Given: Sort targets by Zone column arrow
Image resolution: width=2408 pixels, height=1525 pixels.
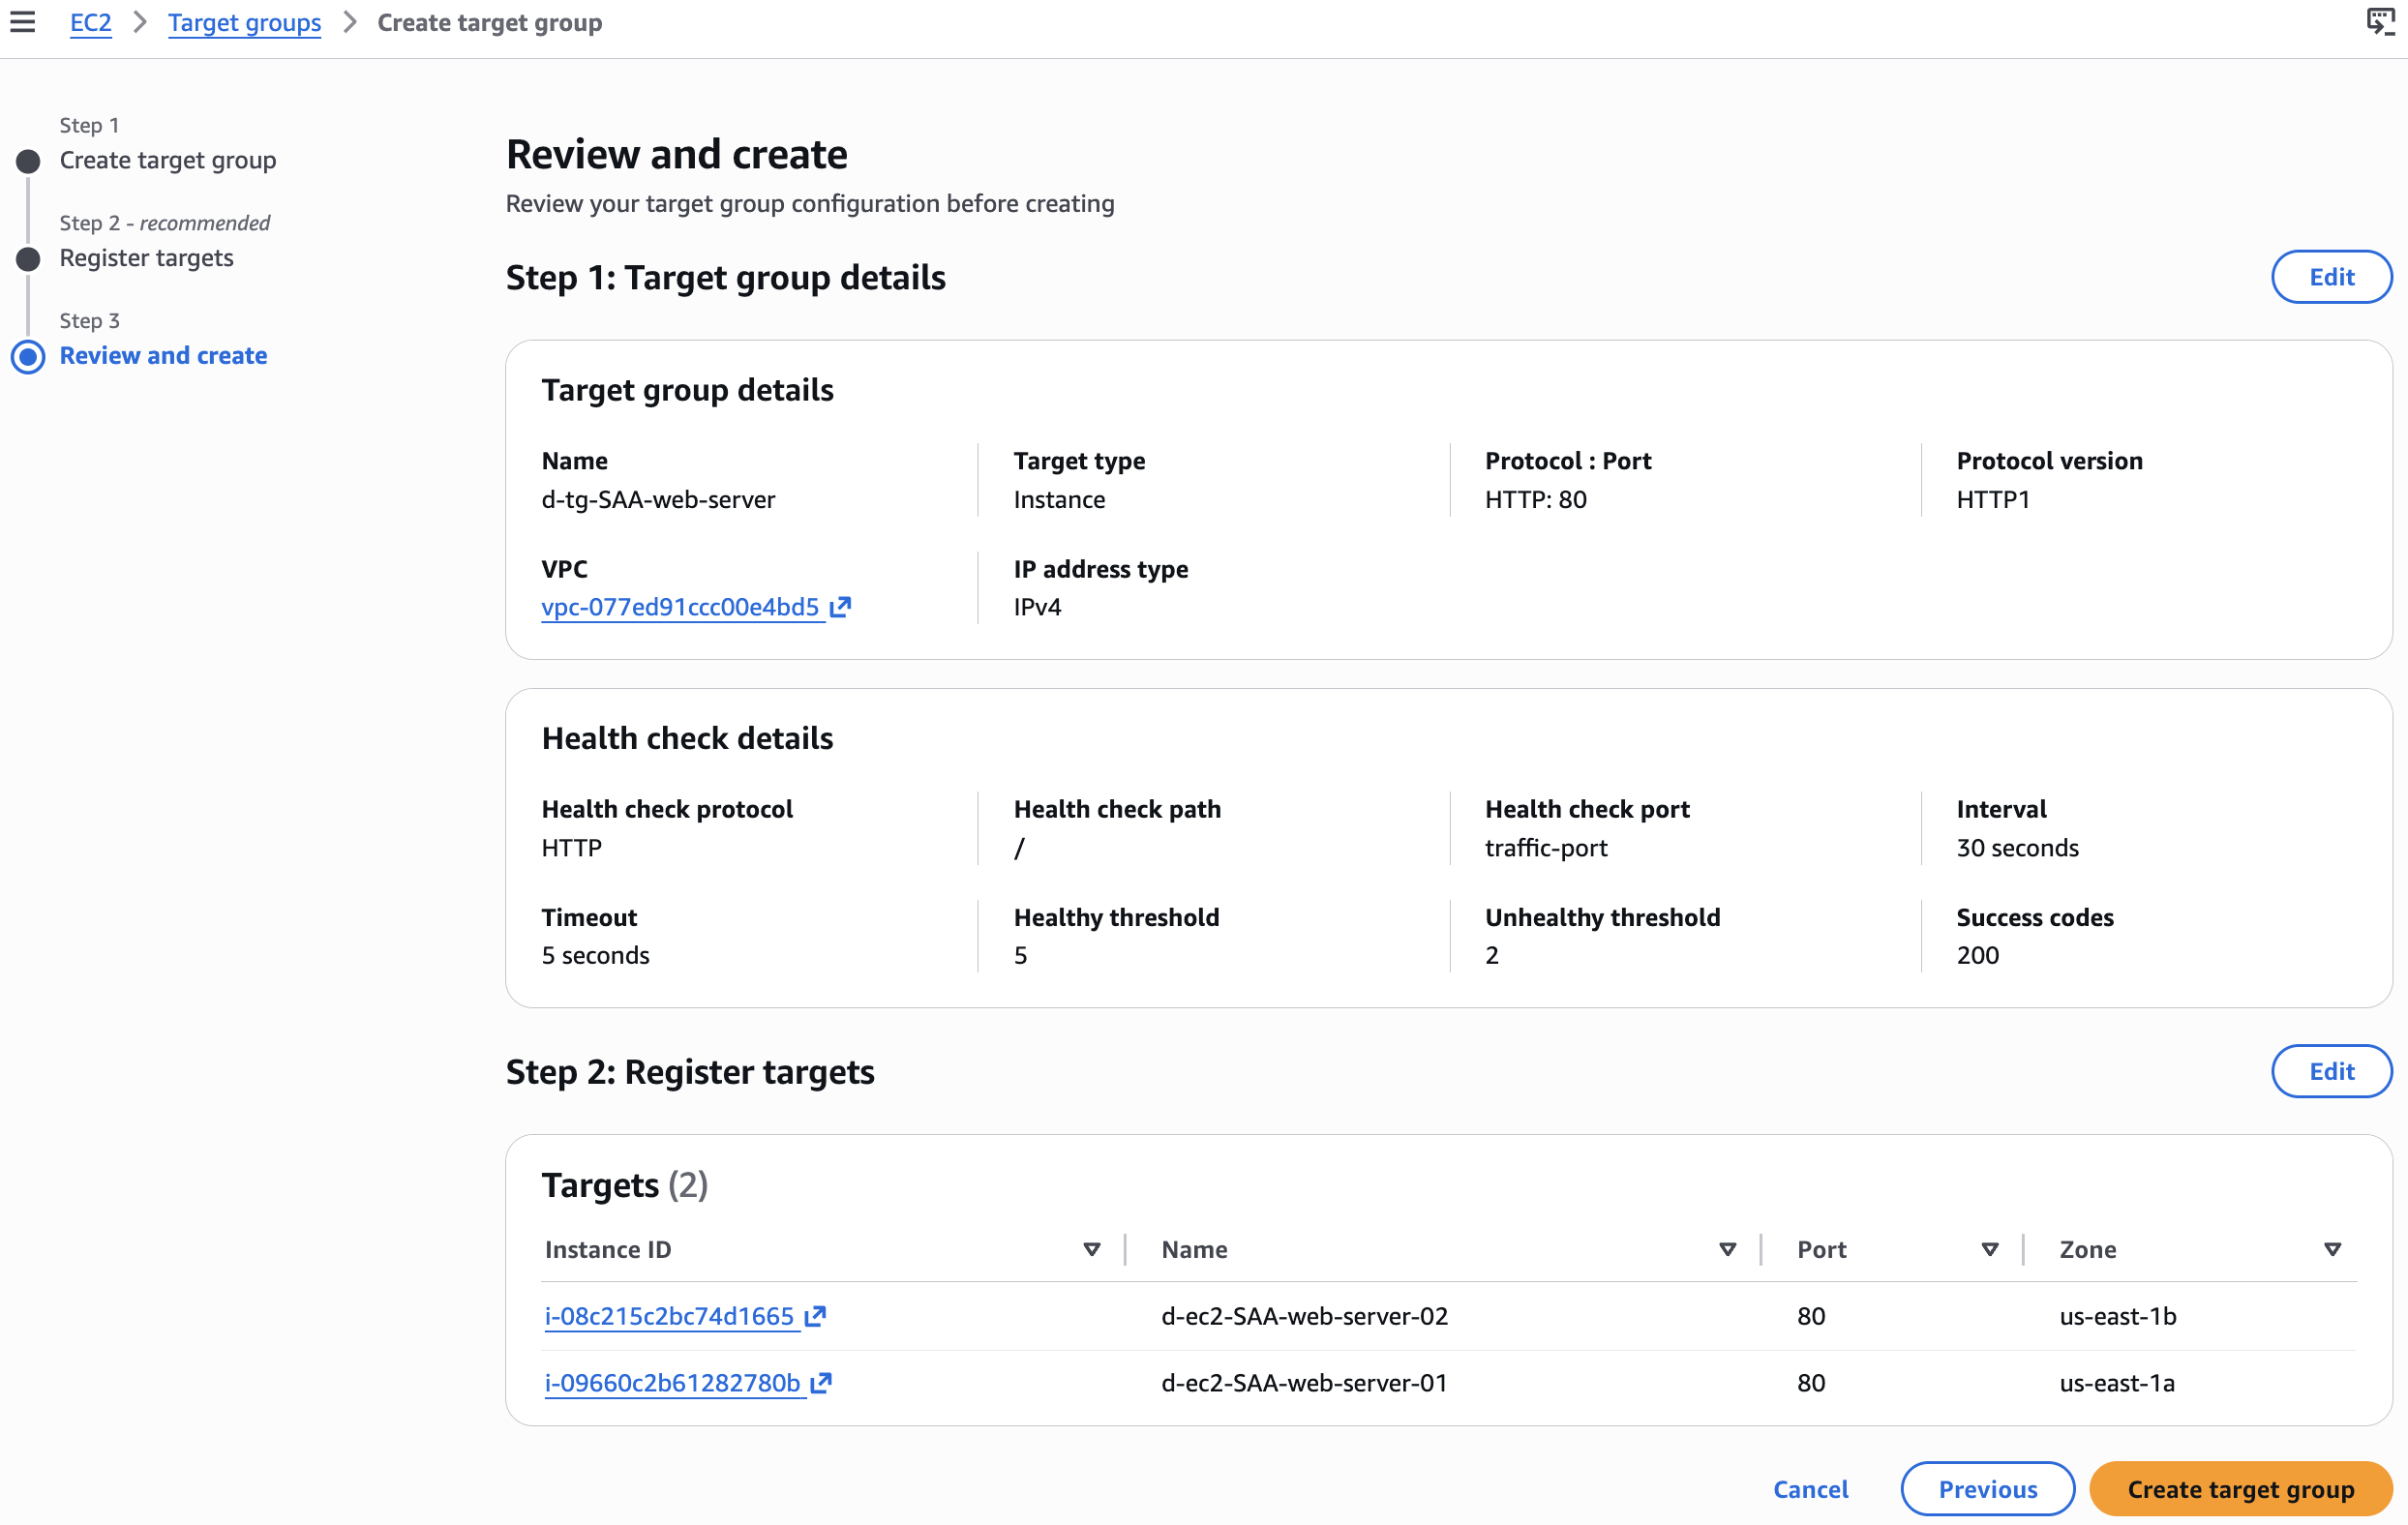Looking at the screenshot, I should (2332, 1249).
